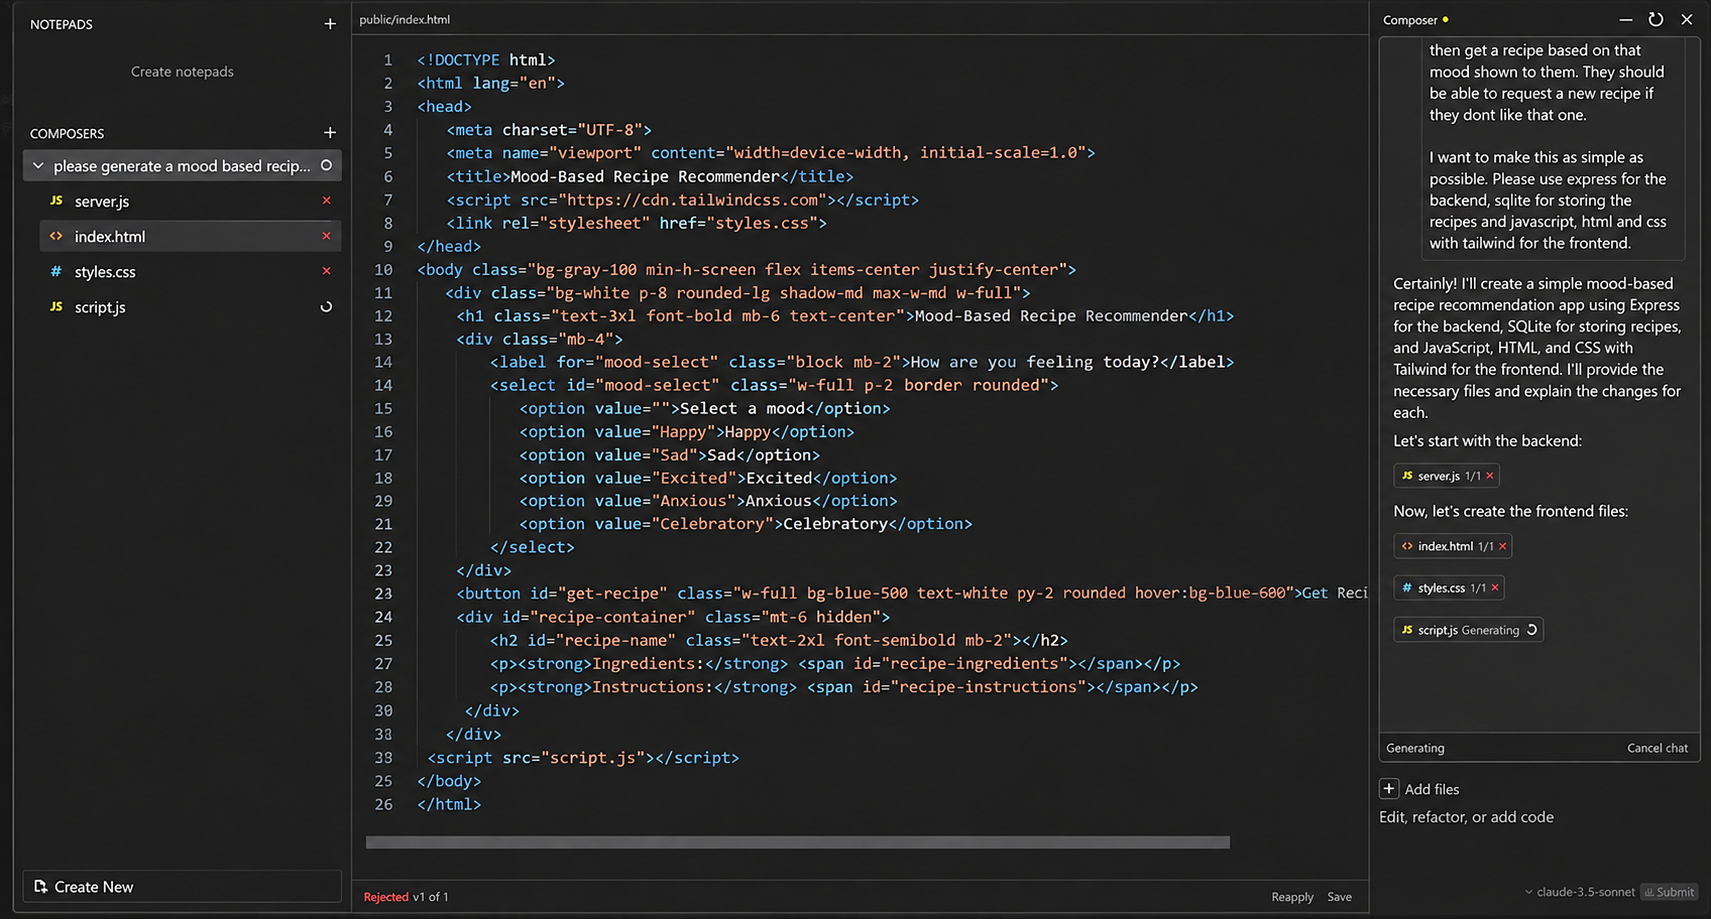
Task: Open styles.css in the composer file list
Action: pos(105,272)
